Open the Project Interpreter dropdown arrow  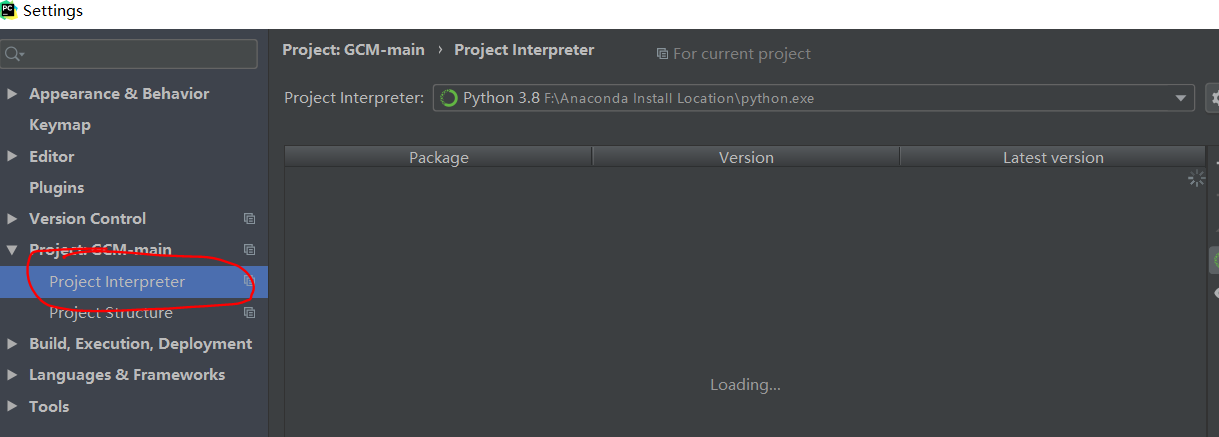(1180, 98)
